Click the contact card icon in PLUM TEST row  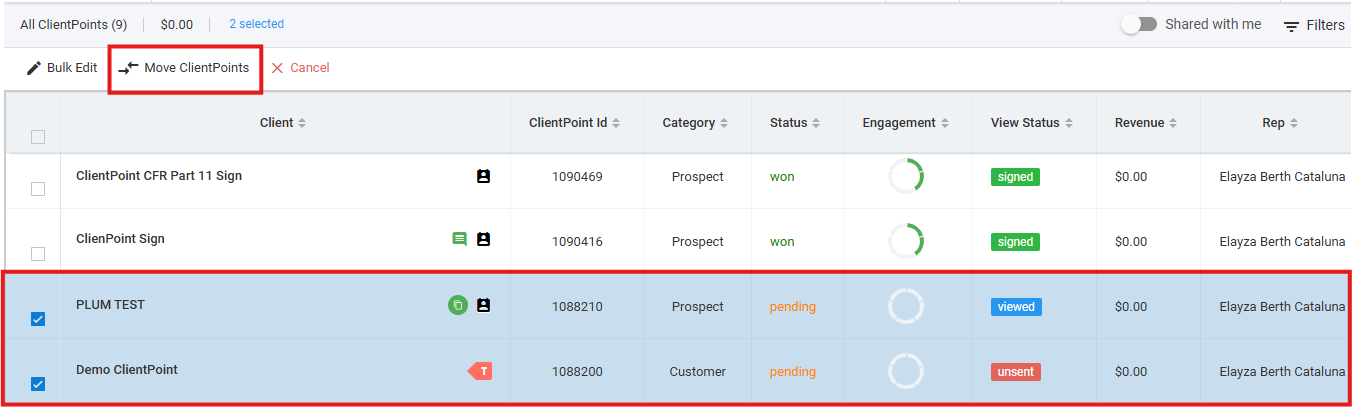point(483,305)
